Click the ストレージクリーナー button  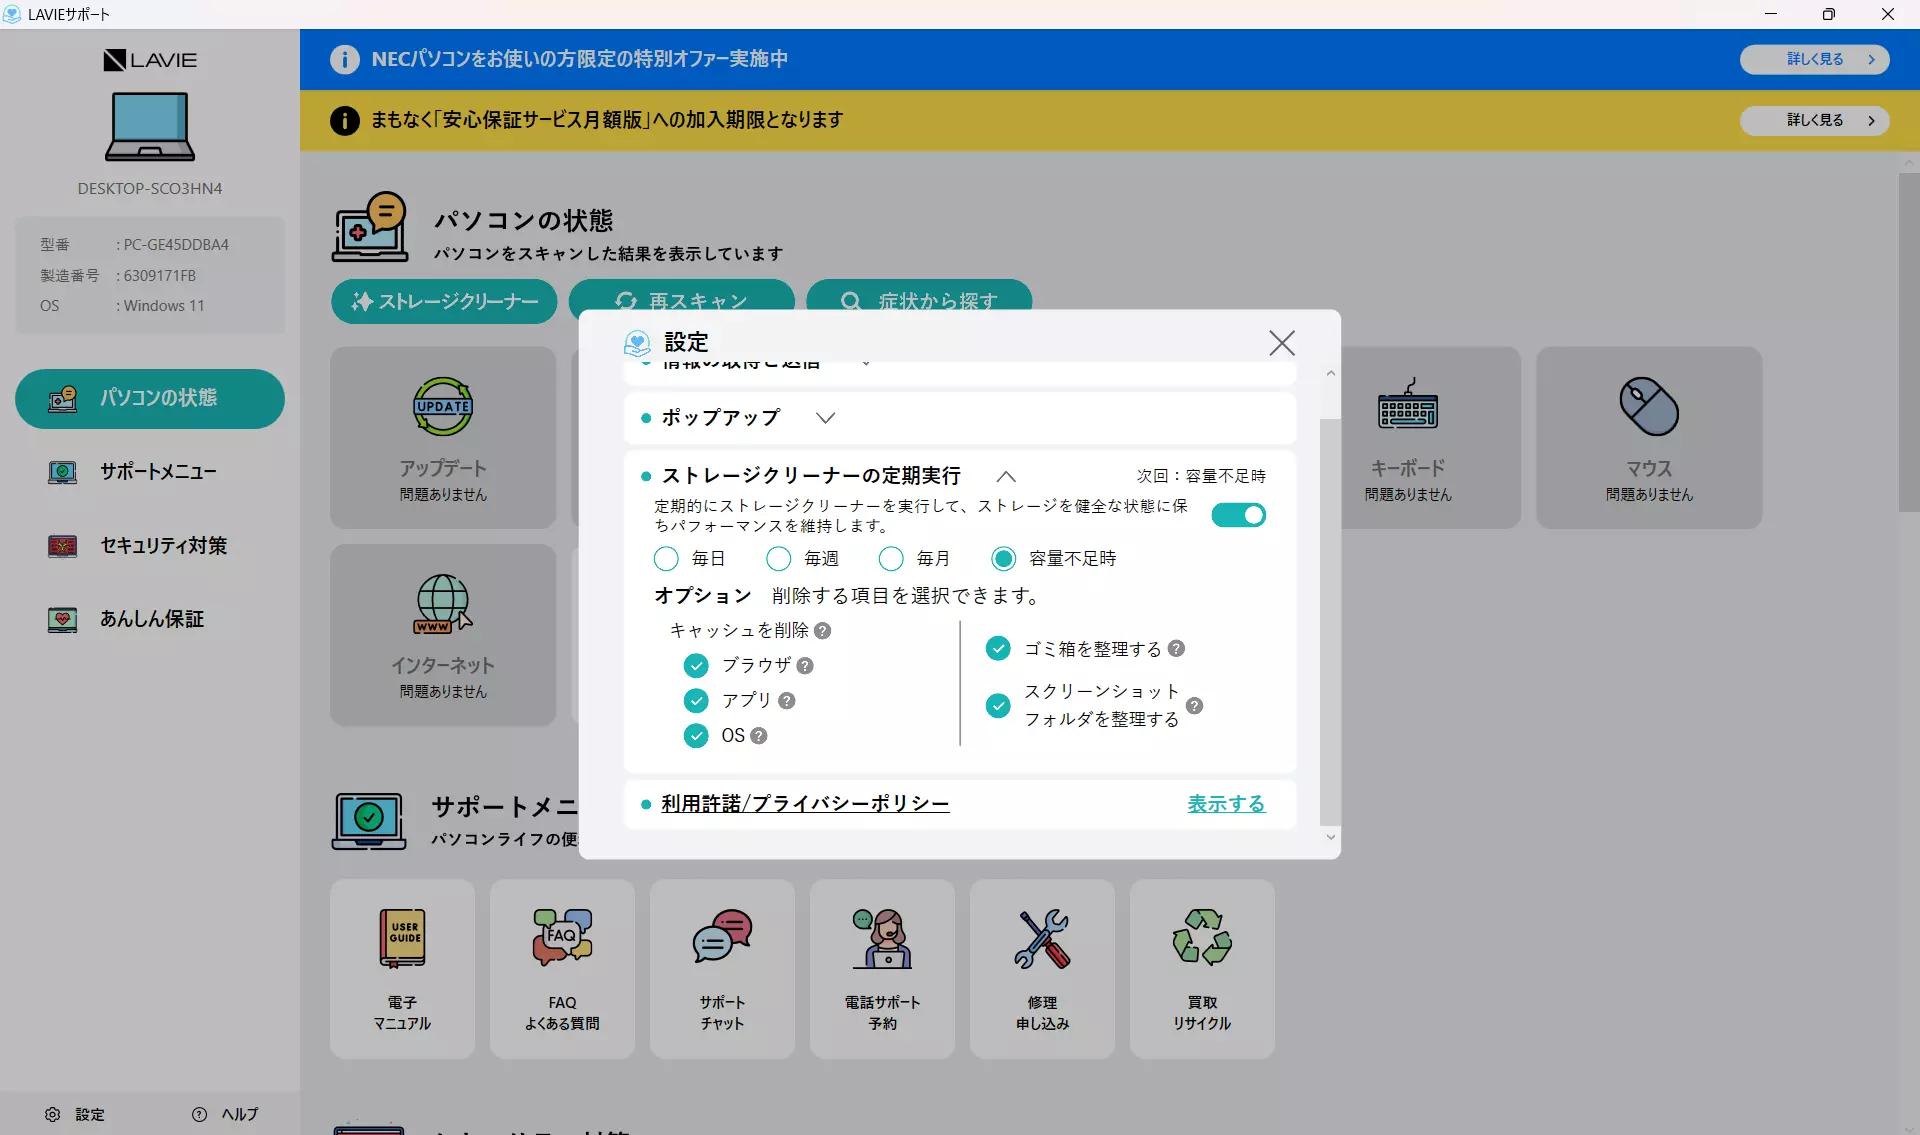click(x=444, y=301)
